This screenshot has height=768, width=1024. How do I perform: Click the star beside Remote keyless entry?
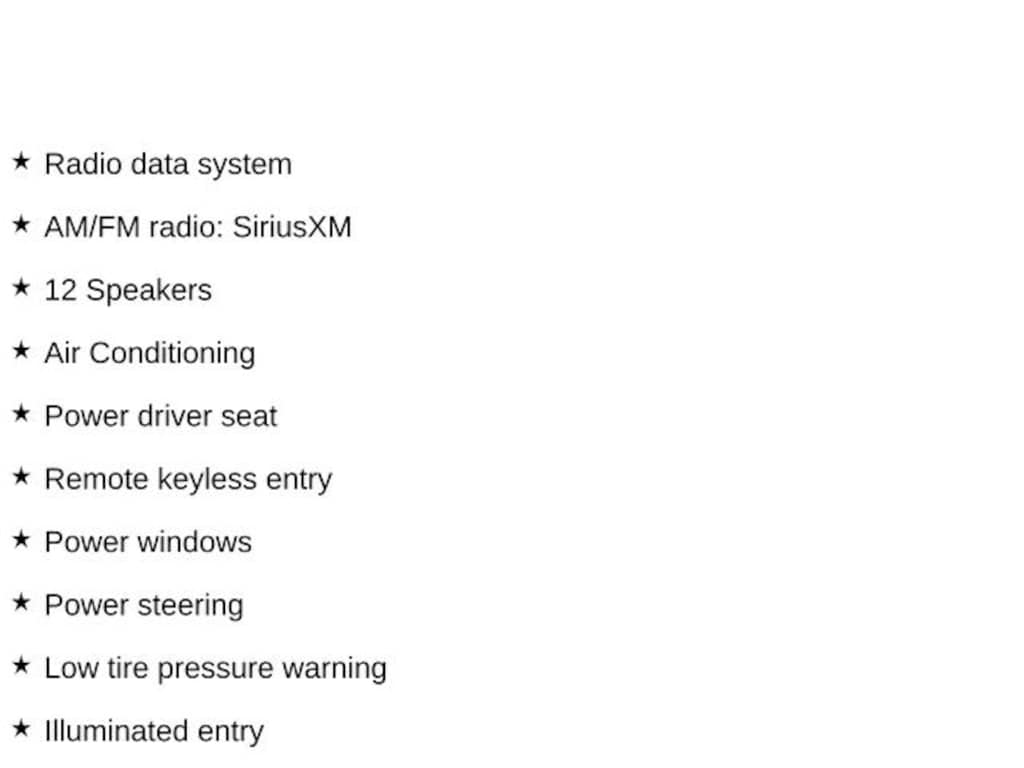pyautogui.click(x=21, y=476)
